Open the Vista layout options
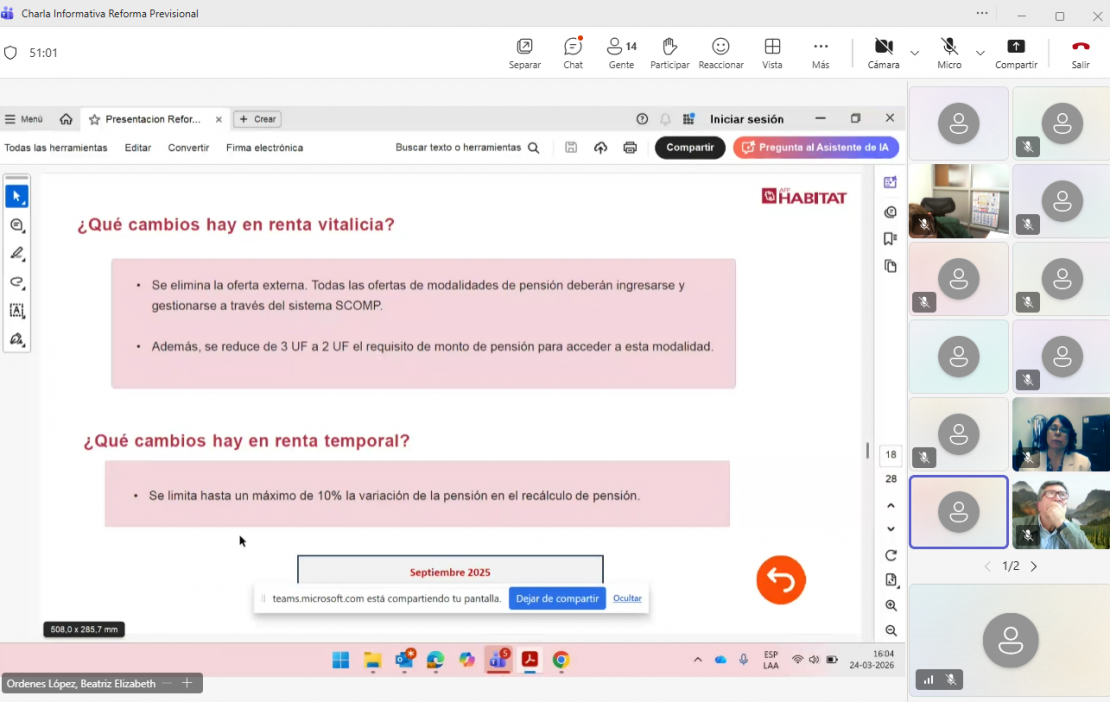Screen dimensions: 1110x702 click(772, 52)
